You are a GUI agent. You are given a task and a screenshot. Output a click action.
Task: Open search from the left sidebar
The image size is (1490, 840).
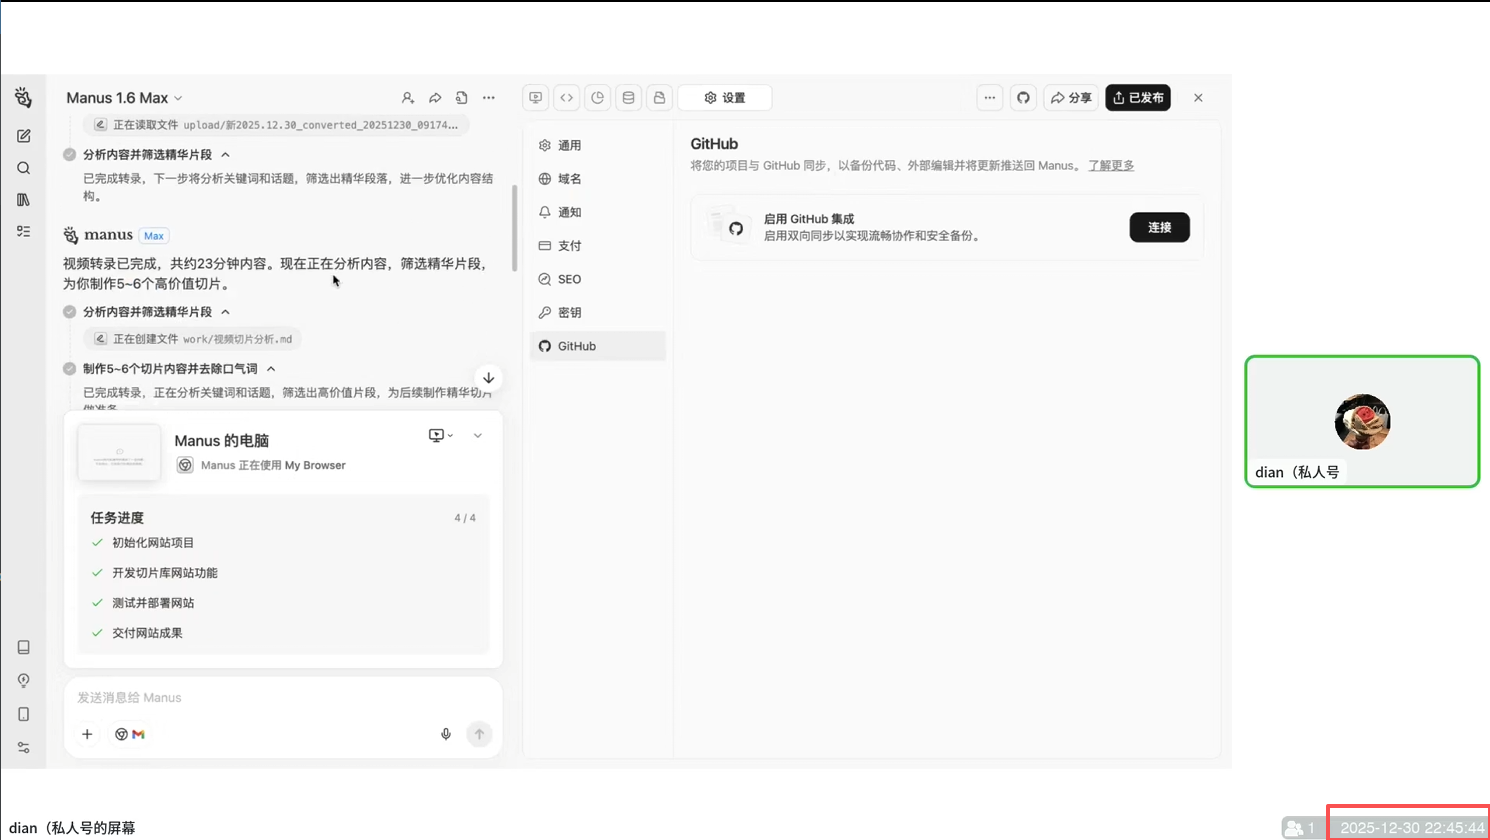coord(24,168)
